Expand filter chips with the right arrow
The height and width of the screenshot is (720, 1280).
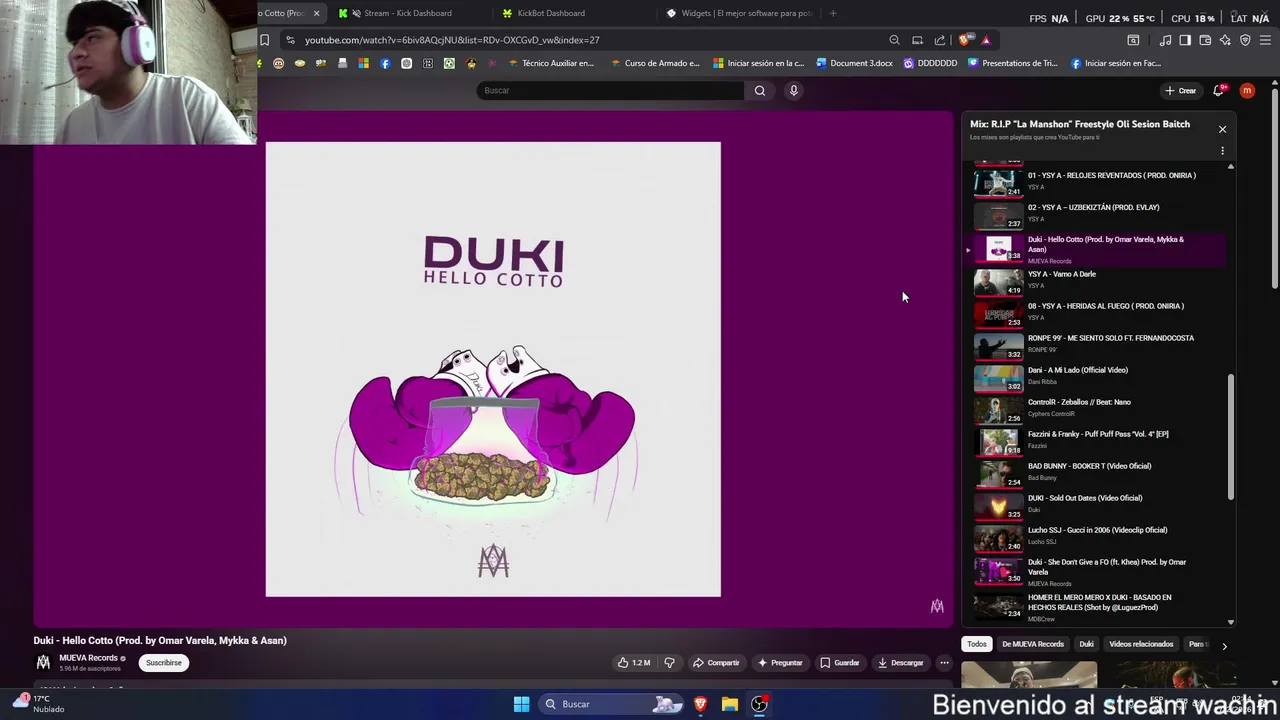pyautogui.click(x=1224, y=646)
